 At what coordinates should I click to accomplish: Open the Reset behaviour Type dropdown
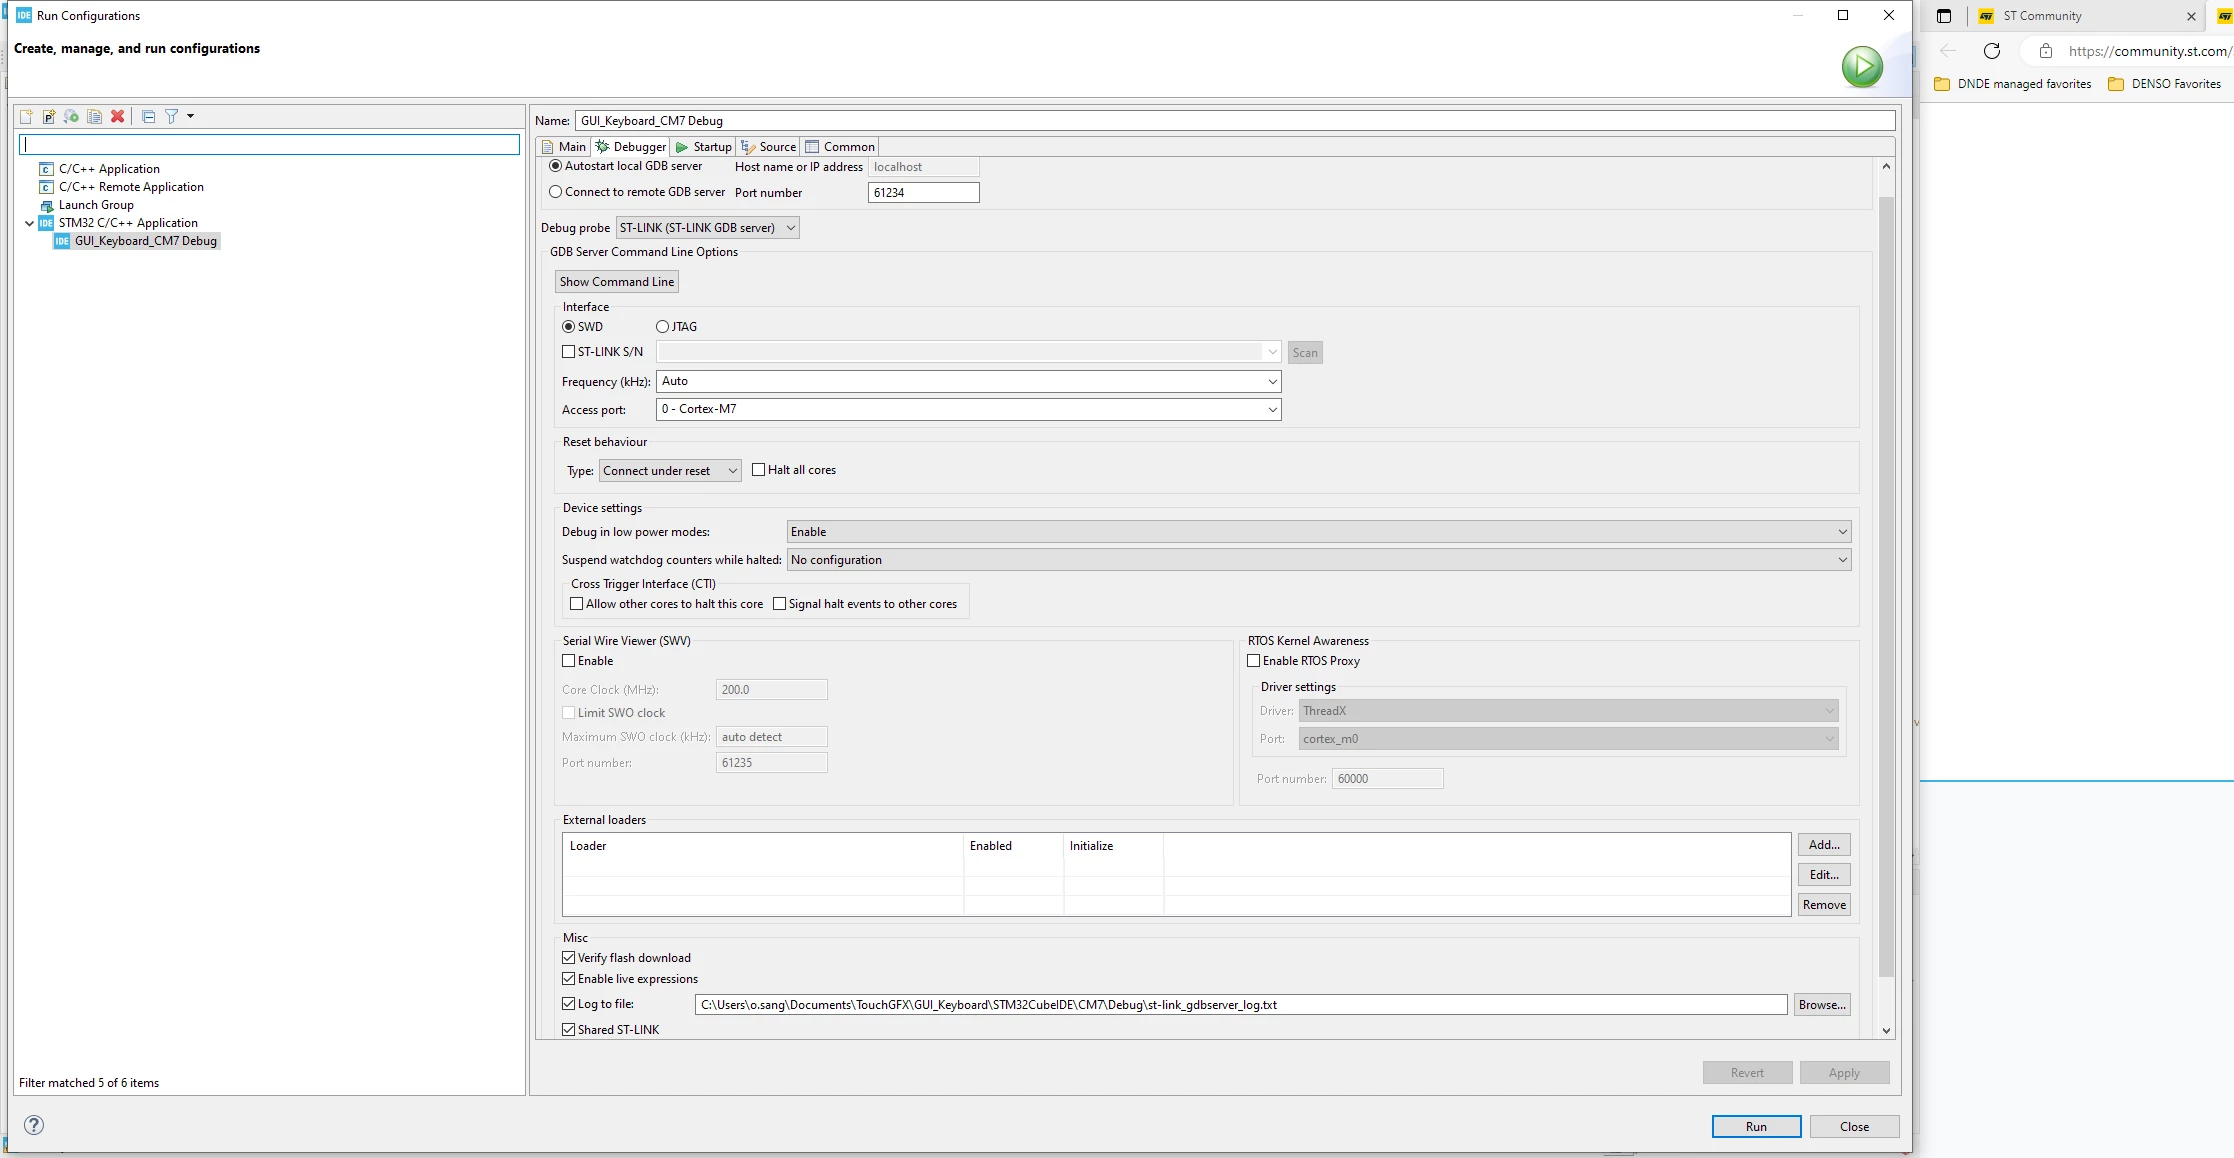pyautogui.click(x=670, y=471)
